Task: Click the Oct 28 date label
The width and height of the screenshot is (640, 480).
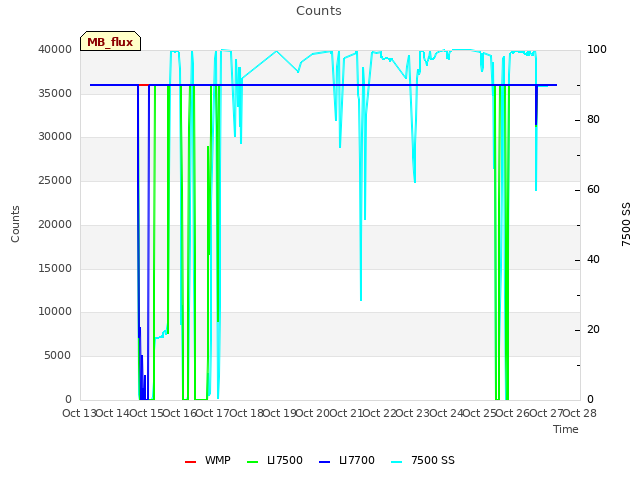Action: click(580, 413)
